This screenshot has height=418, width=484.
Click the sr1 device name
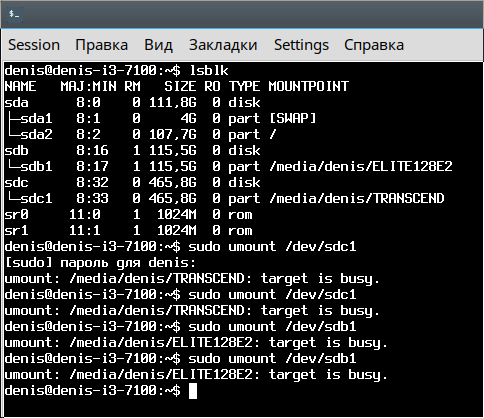point(16,230)
